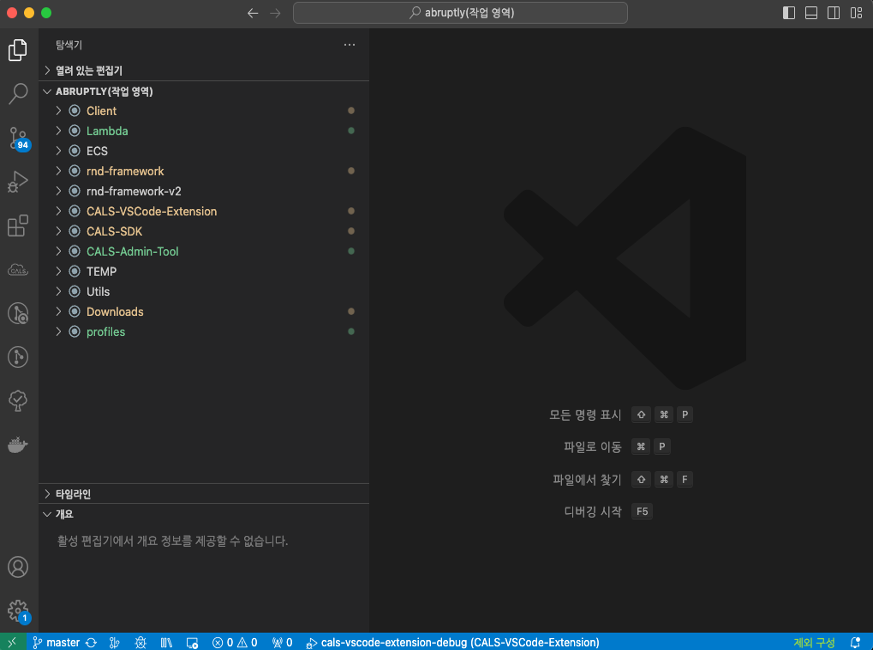Click the 모든 명령 표시 hint
Image resolution: width=874 pixels, height=650 pixels.
tap(585, 414)
